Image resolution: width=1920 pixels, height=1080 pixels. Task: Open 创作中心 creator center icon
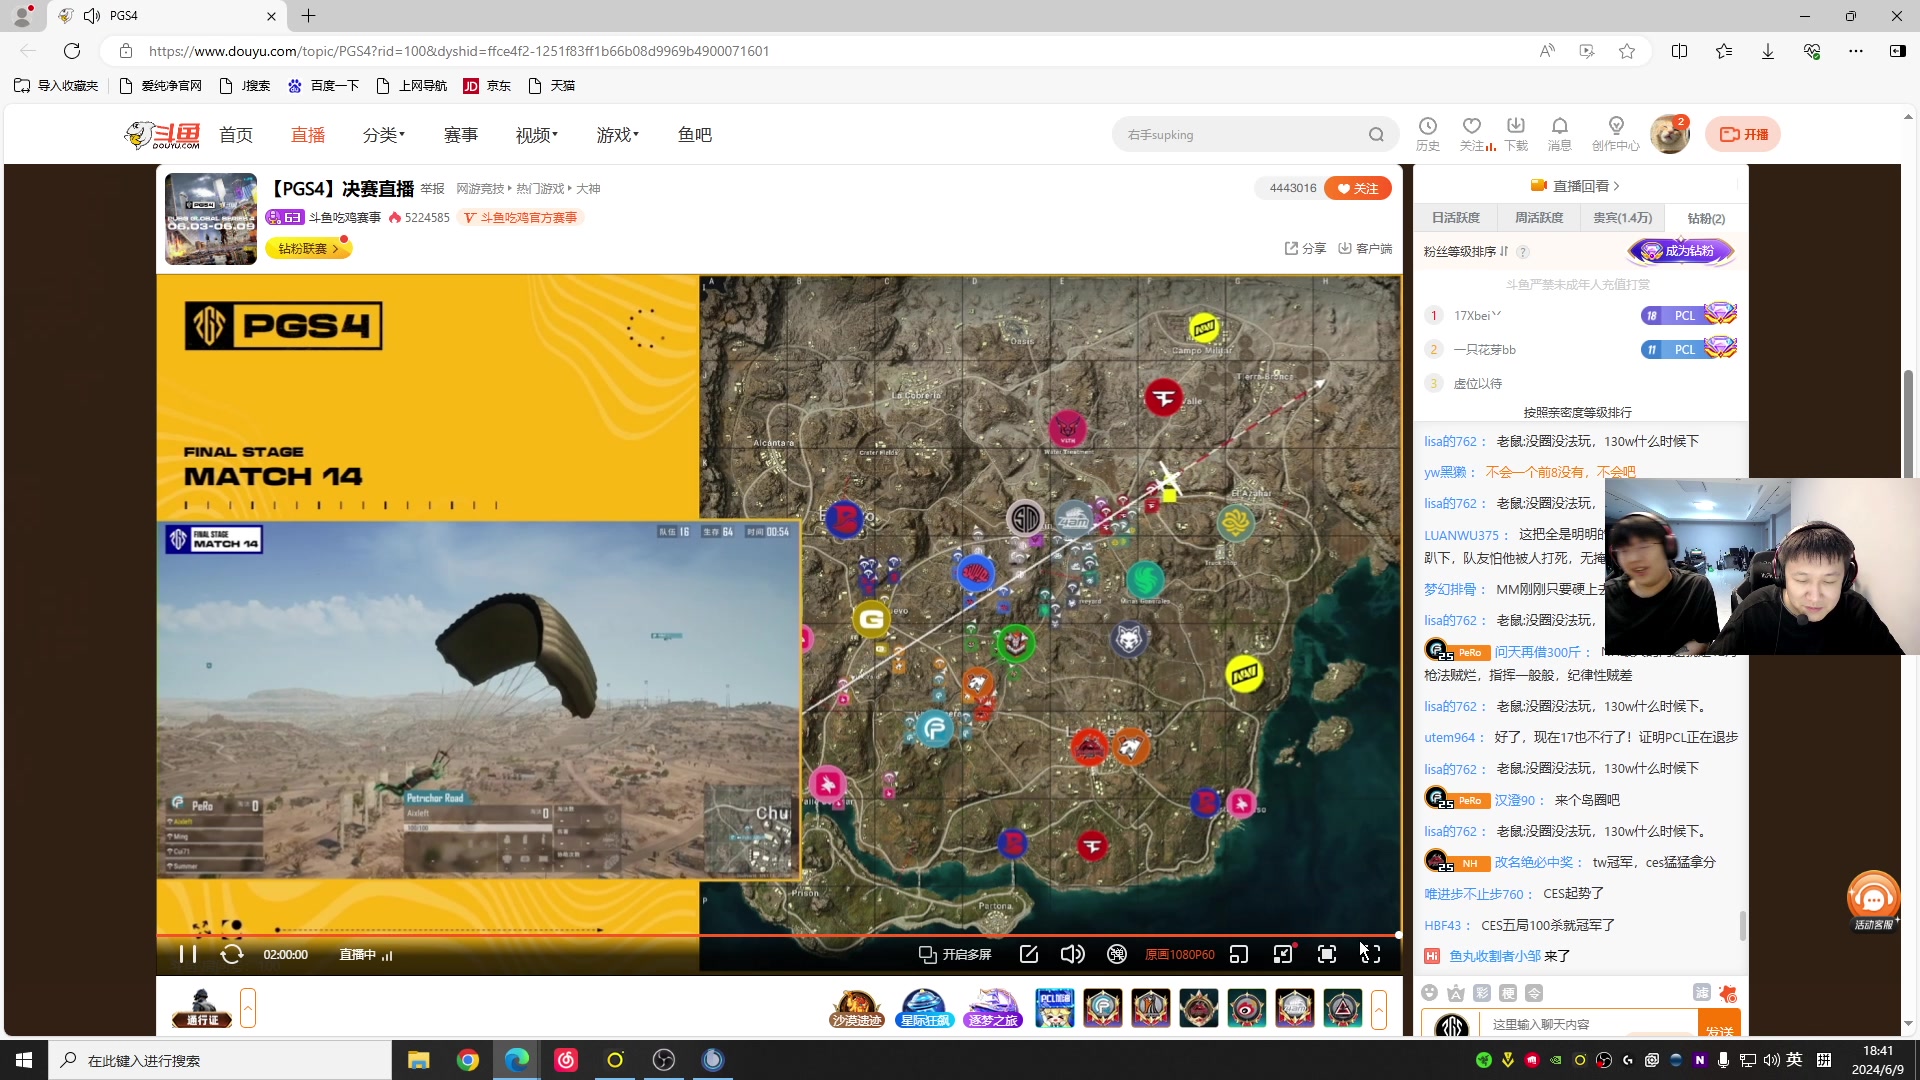pyautogui.click(x=1616, y=134)
